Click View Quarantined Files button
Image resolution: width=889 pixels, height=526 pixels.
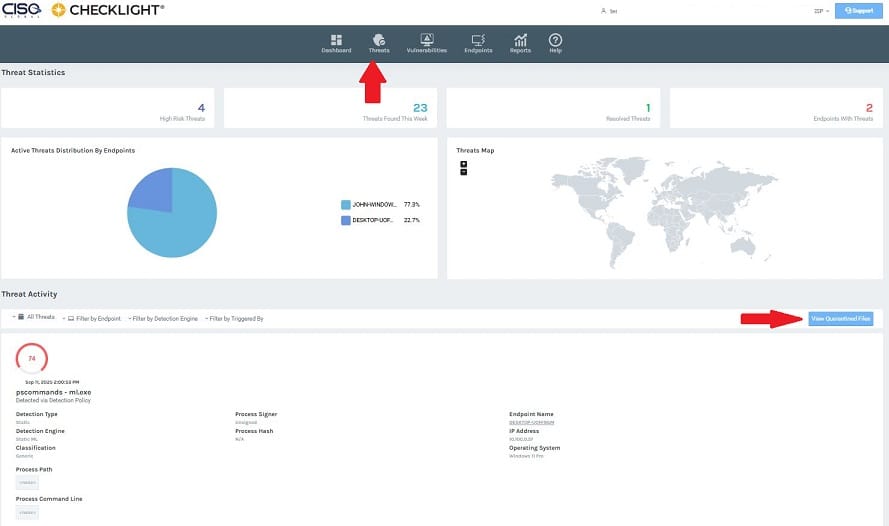tap(840, 318)
